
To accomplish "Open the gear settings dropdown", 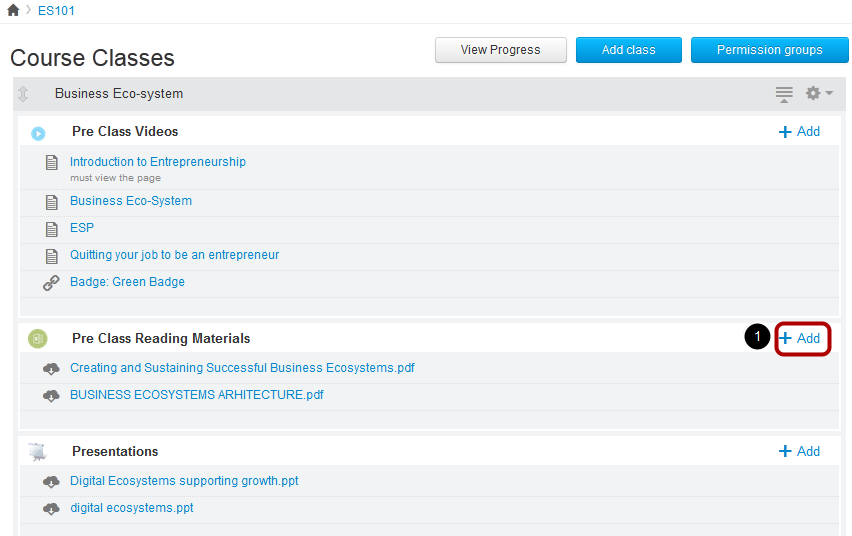I will click(819, 93).
